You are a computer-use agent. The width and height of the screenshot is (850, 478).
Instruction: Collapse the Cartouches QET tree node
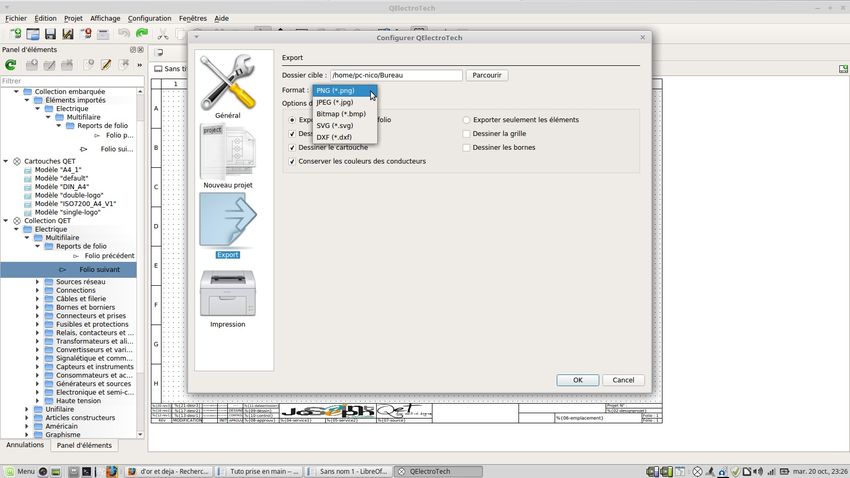click(x=6, y=161)
